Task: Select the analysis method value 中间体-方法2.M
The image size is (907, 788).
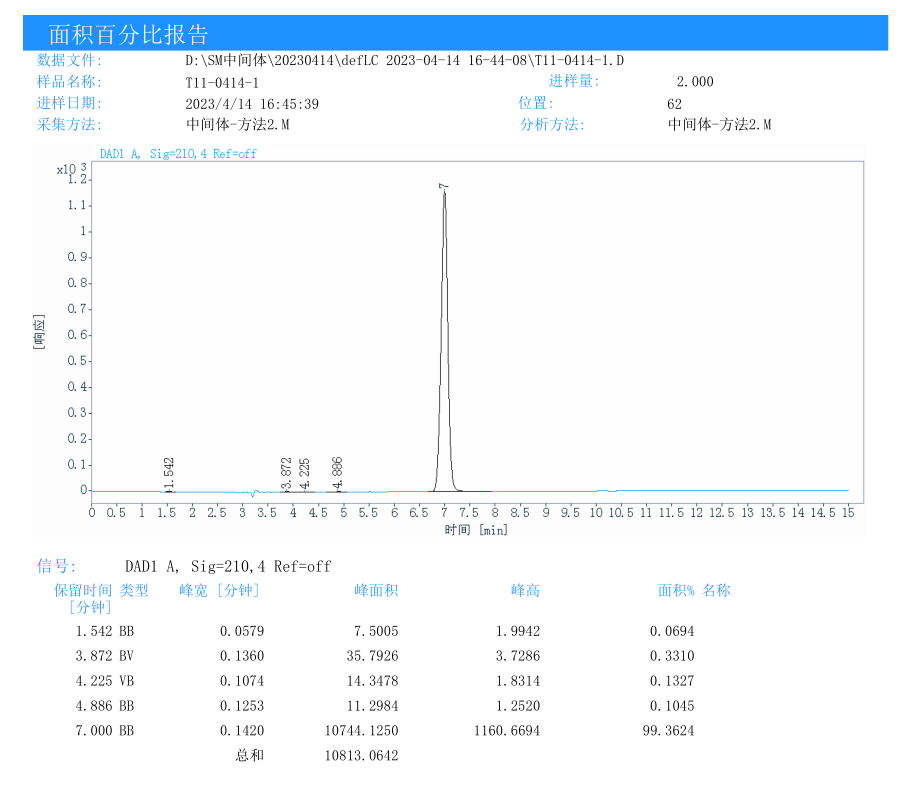Action: pyautogui.click(x=719, y=125)
